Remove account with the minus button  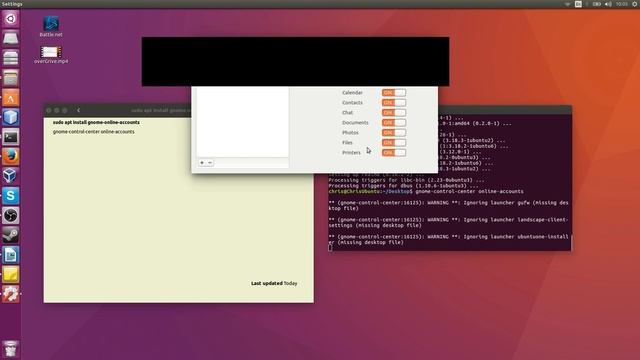coord(210,163)
